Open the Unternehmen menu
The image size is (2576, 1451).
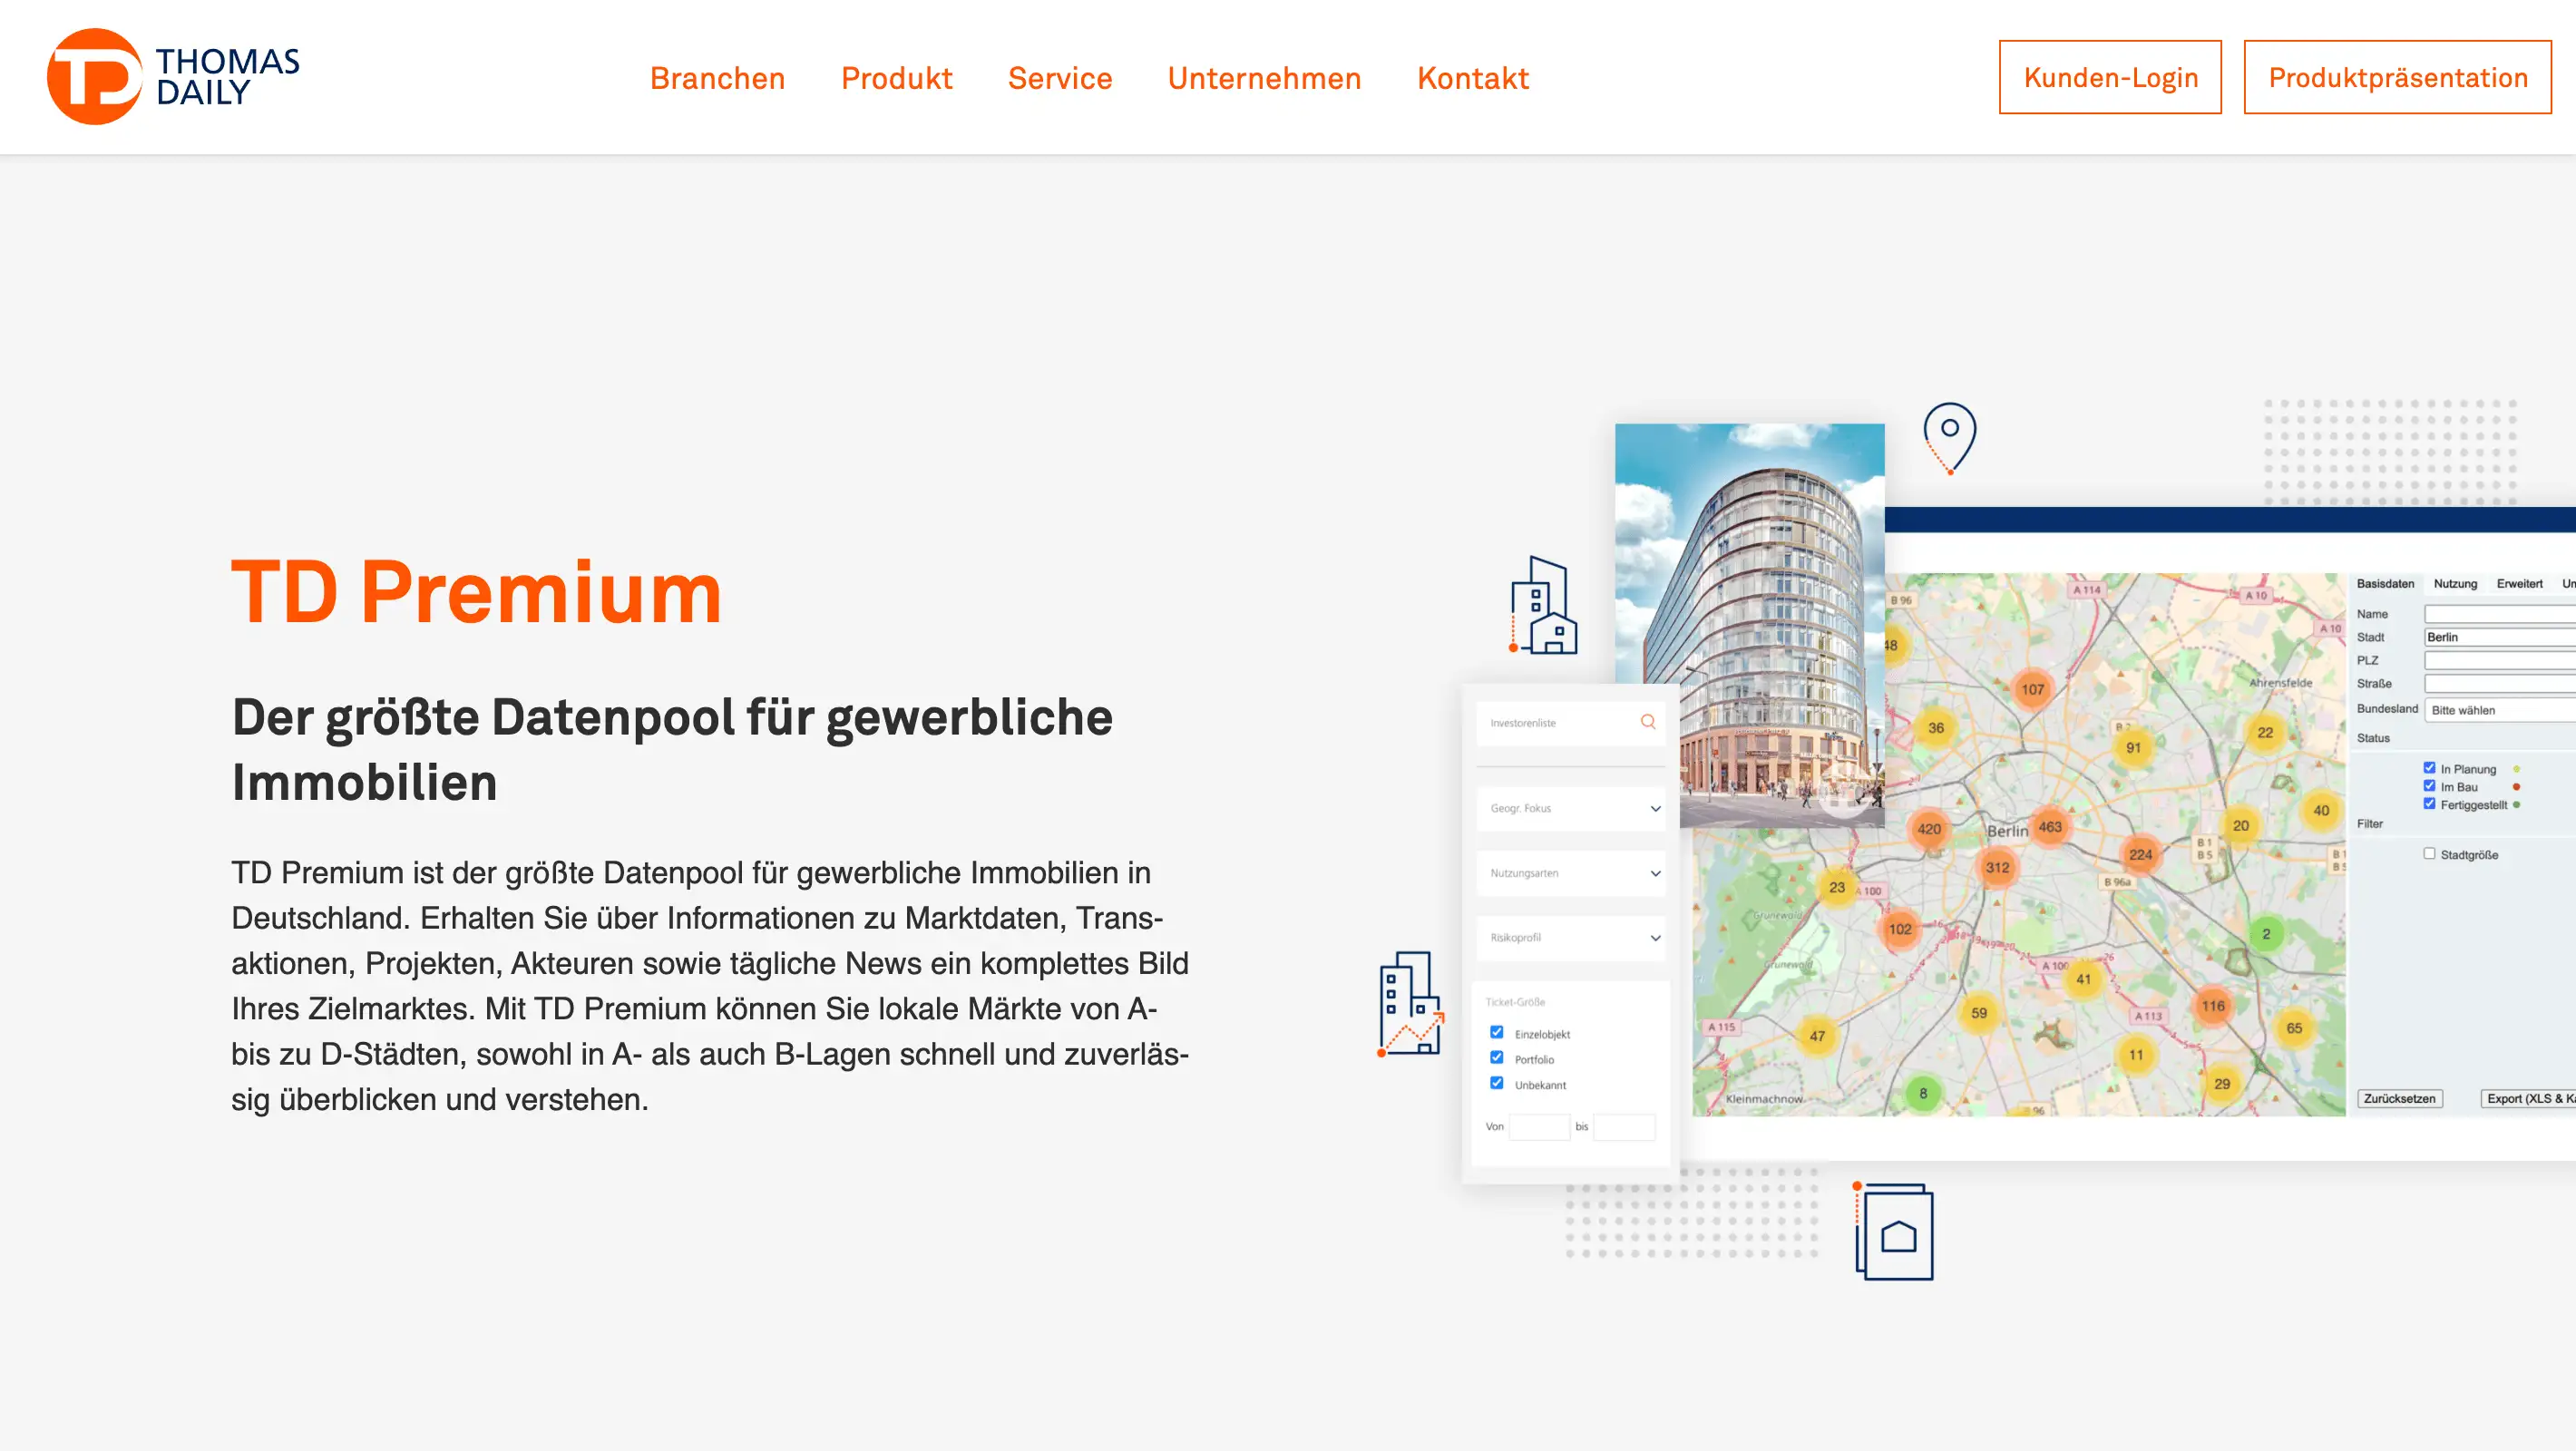pos(1264,78)
